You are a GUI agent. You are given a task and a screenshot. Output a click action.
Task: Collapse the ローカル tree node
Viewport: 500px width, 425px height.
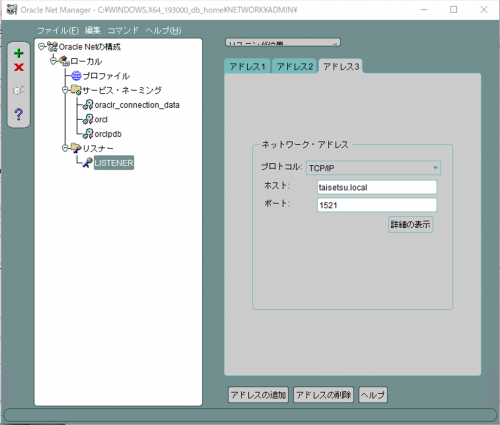pyautogui.click(x=53, y=61)
